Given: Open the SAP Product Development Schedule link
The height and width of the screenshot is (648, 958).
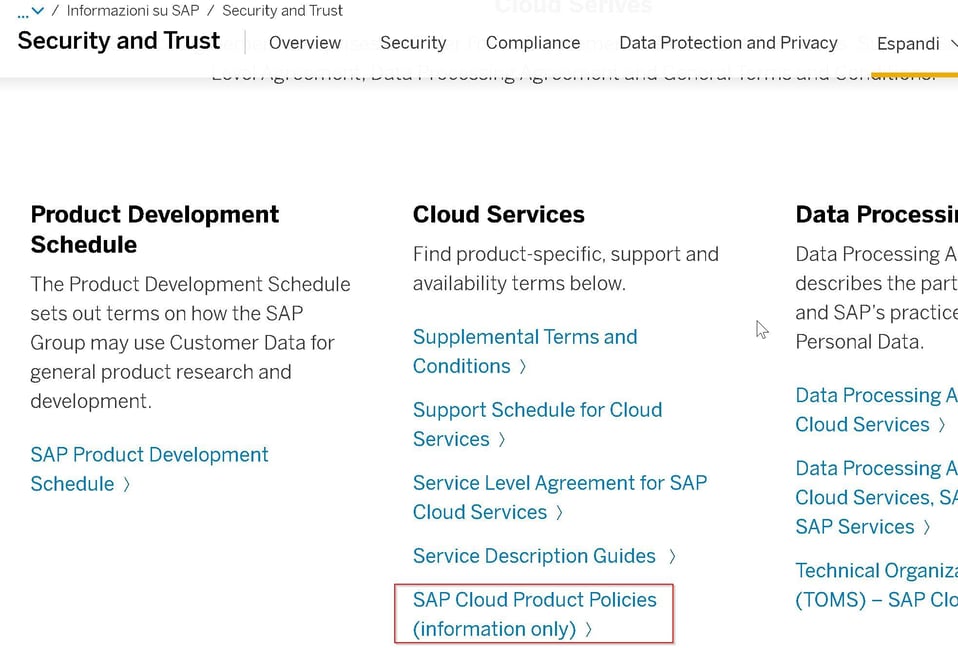Looking at the screenshot, I should click(x=148, y=455).
